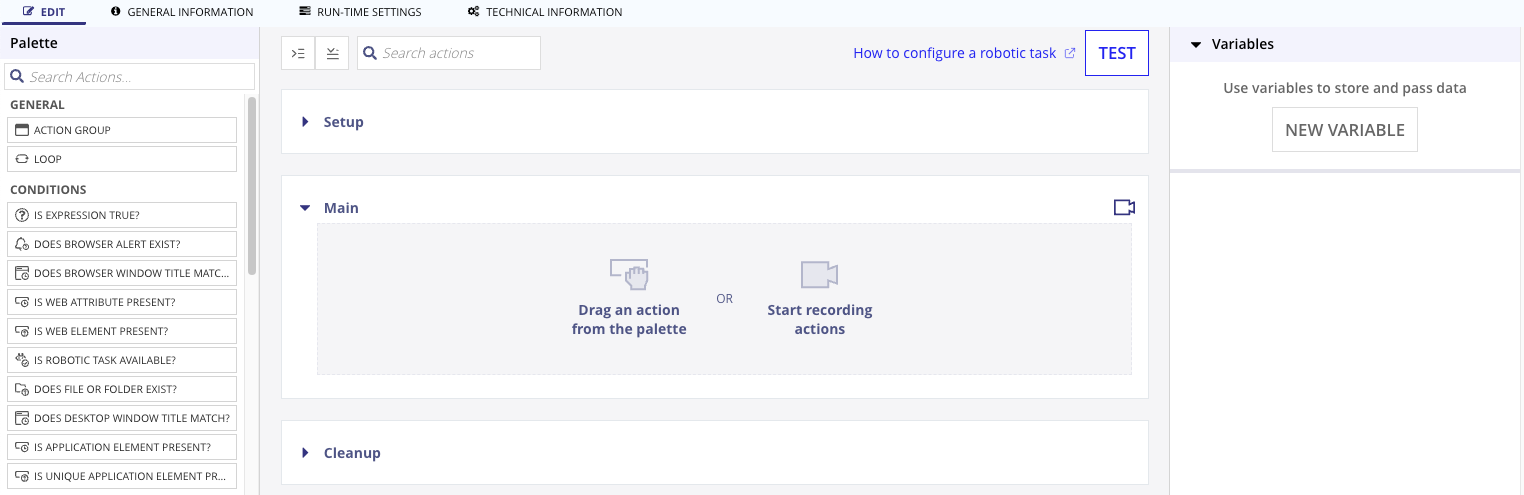Click the Is Expression True question icon
The image size is (1524, 495).
pos(22,215)
